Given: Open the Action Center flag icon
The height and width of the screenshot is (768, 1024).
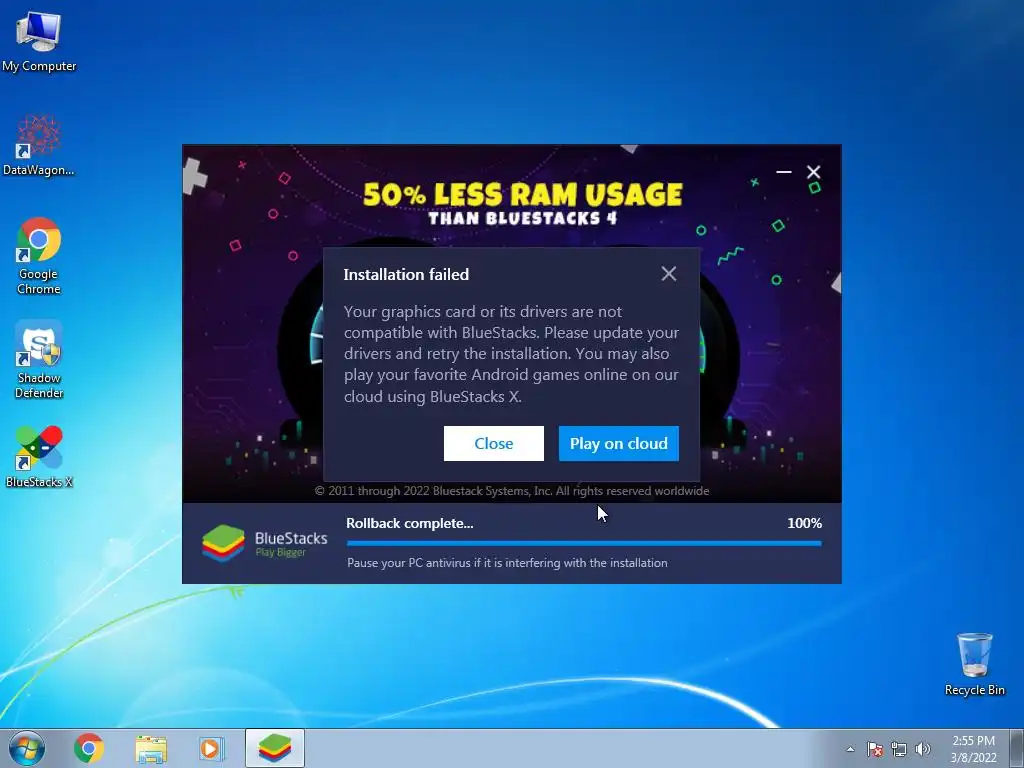Looking at the screenshot, I should pos(875,749).
